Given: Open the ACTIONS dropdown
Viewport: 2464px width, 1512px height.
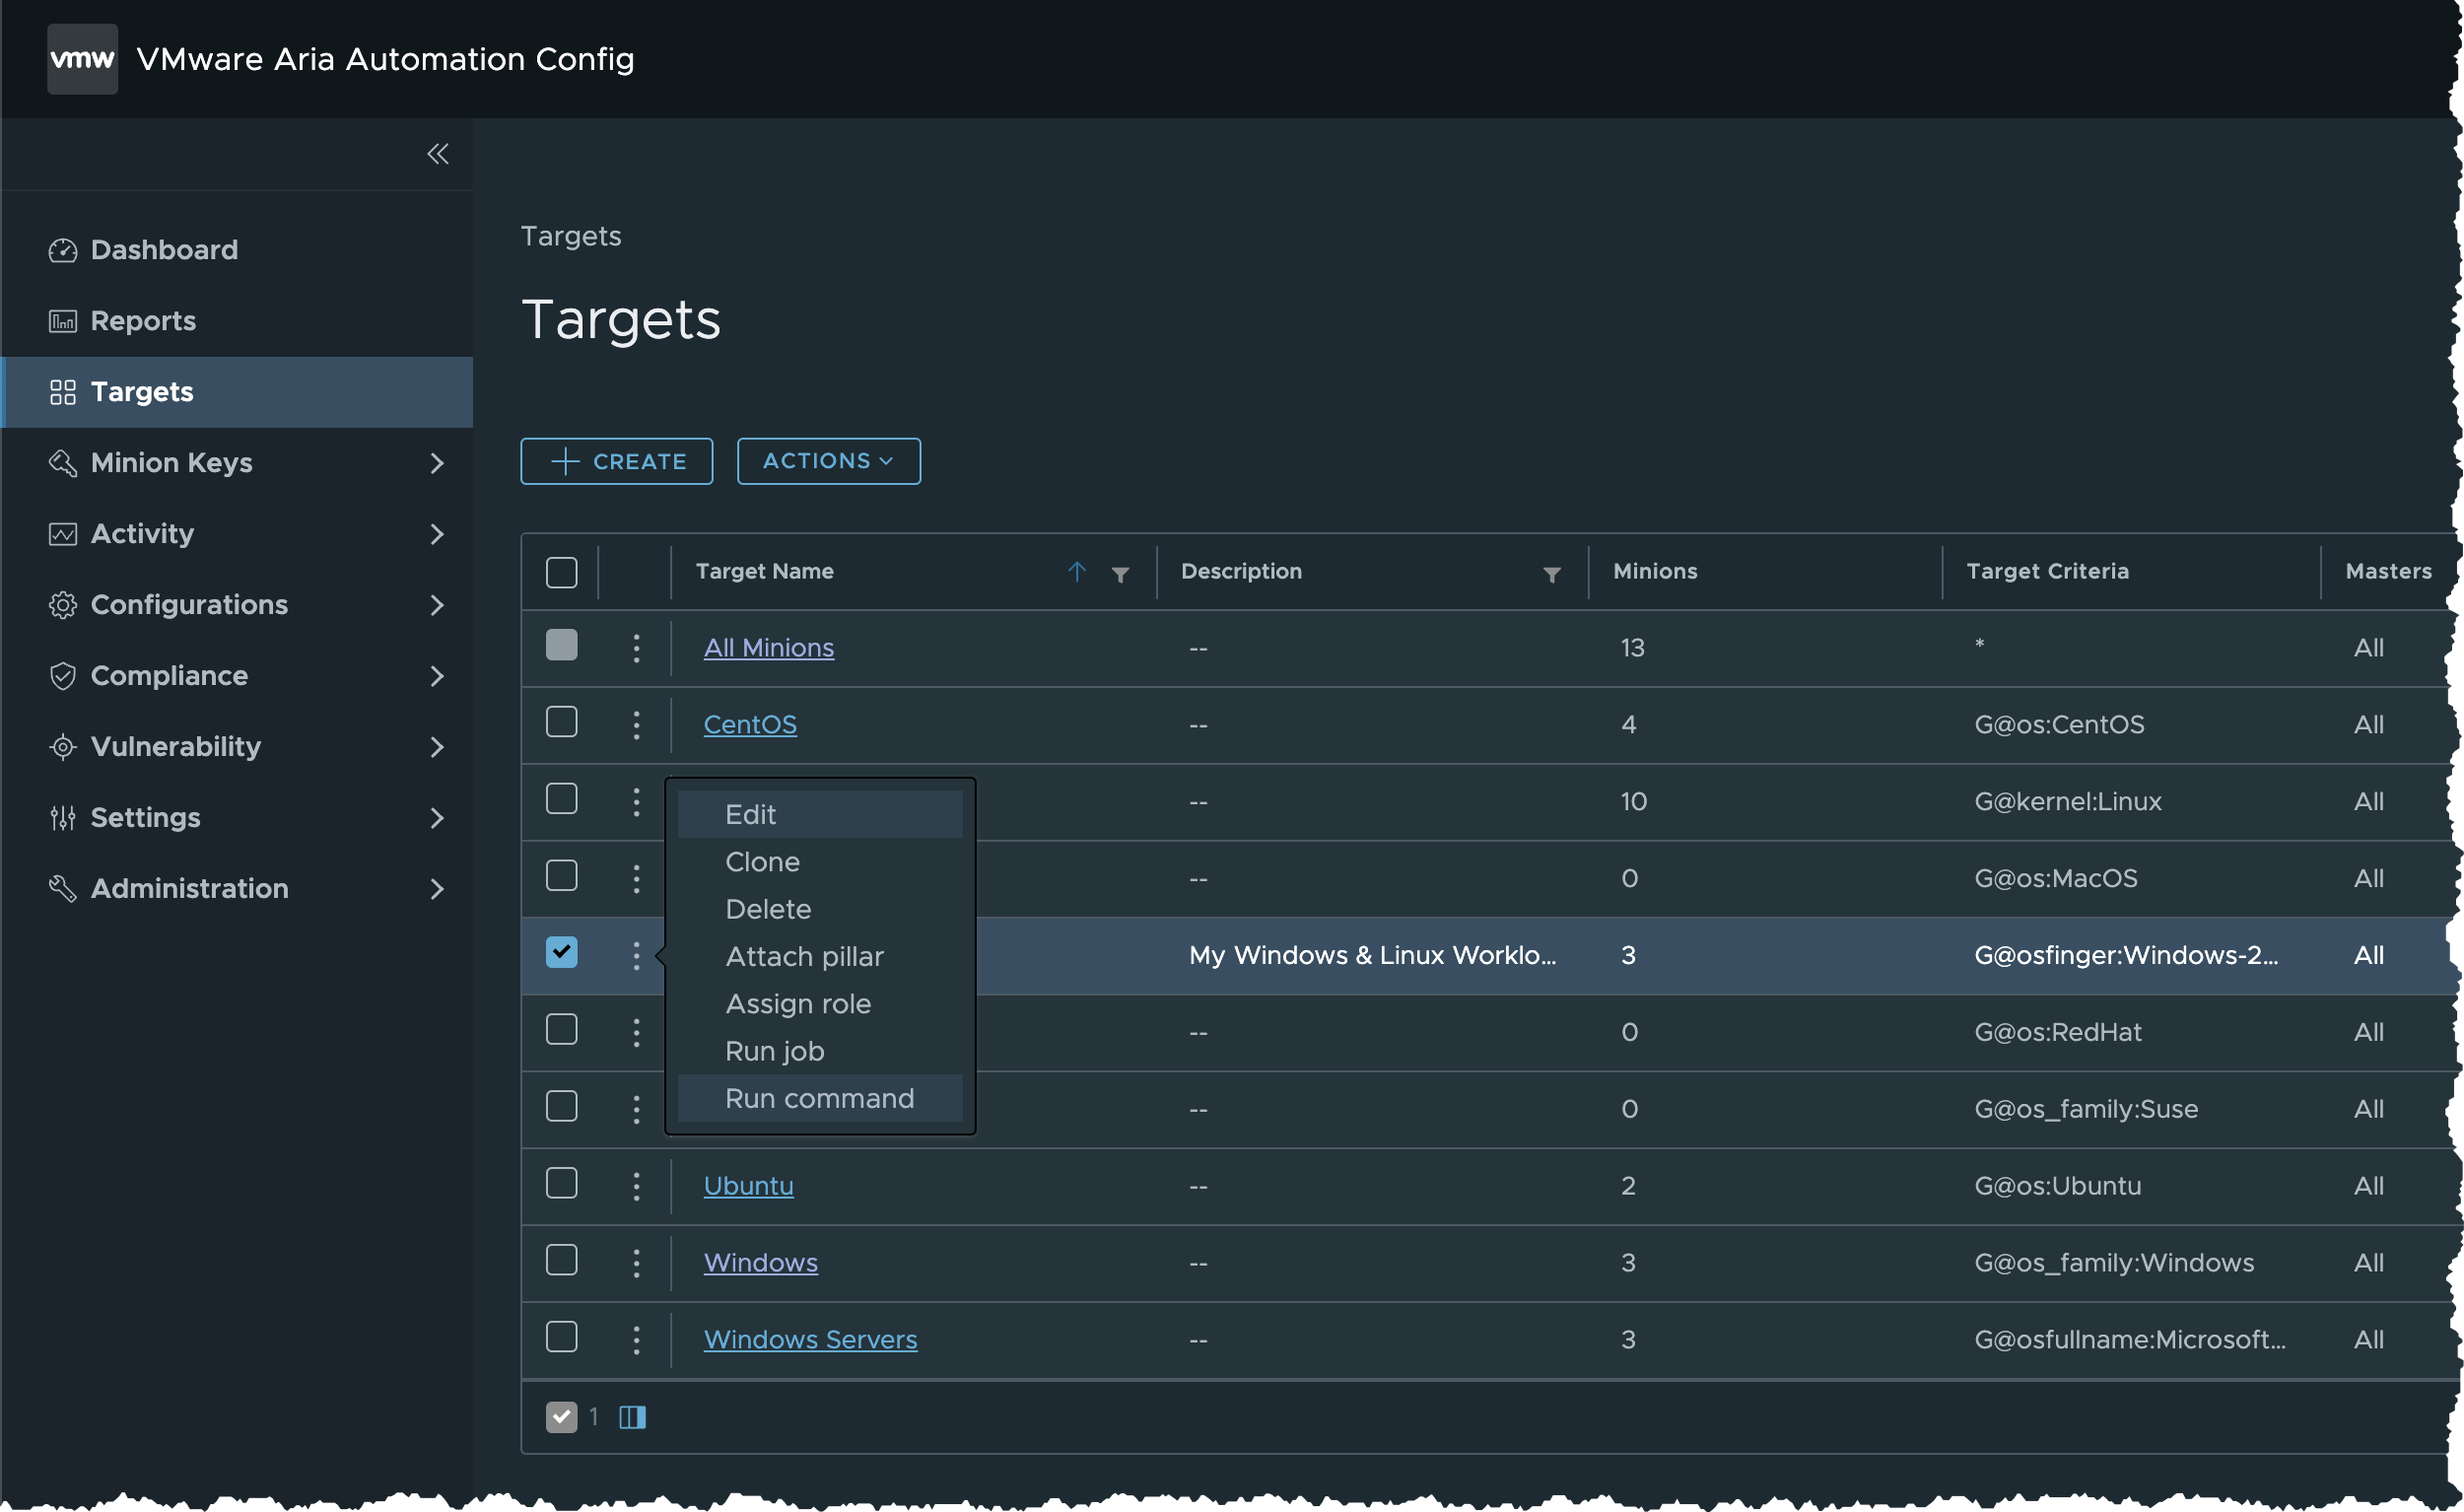Looking at the screenshot, I should point(829,461).
